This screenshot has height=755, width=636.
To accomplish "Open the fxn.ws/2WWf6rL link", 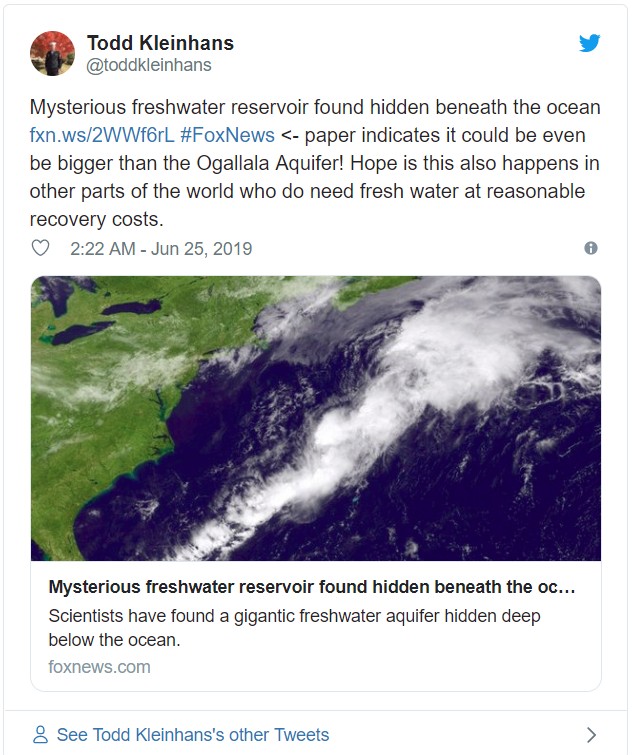I will [x=102, y=135].
